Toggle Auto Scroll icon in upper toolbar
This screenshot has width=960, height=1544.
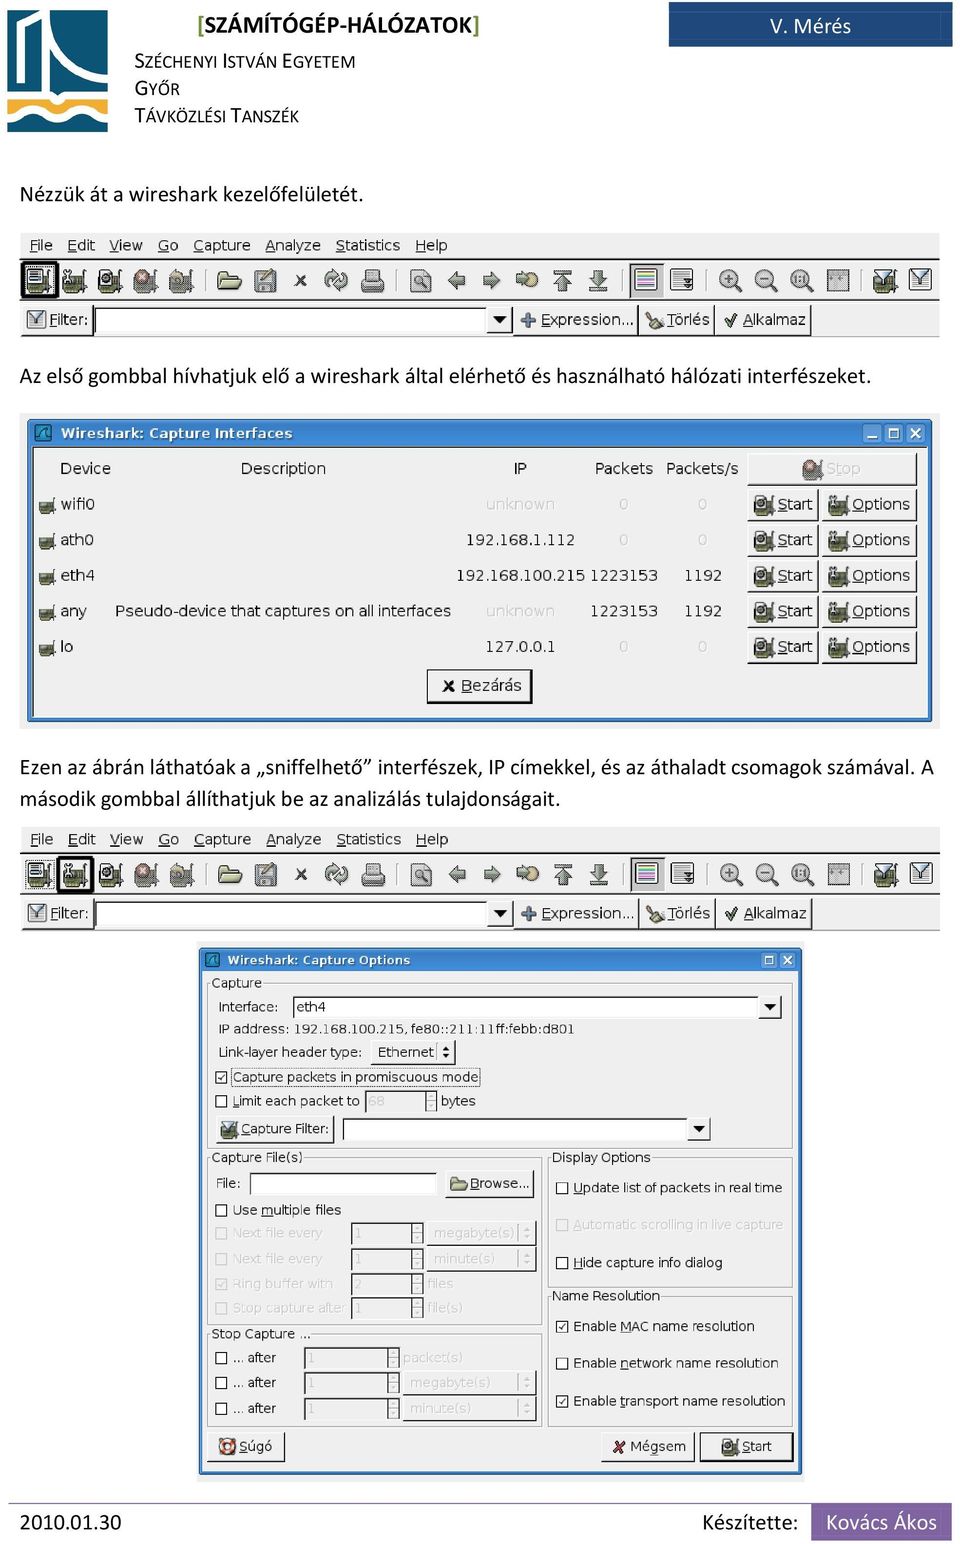(682, 280)
